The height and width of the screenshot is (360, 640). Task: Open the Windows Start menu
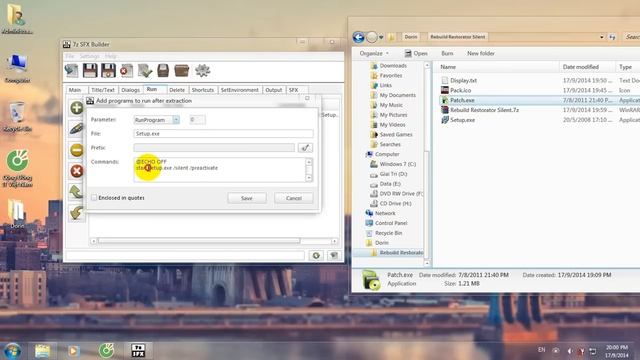(12, 351)
